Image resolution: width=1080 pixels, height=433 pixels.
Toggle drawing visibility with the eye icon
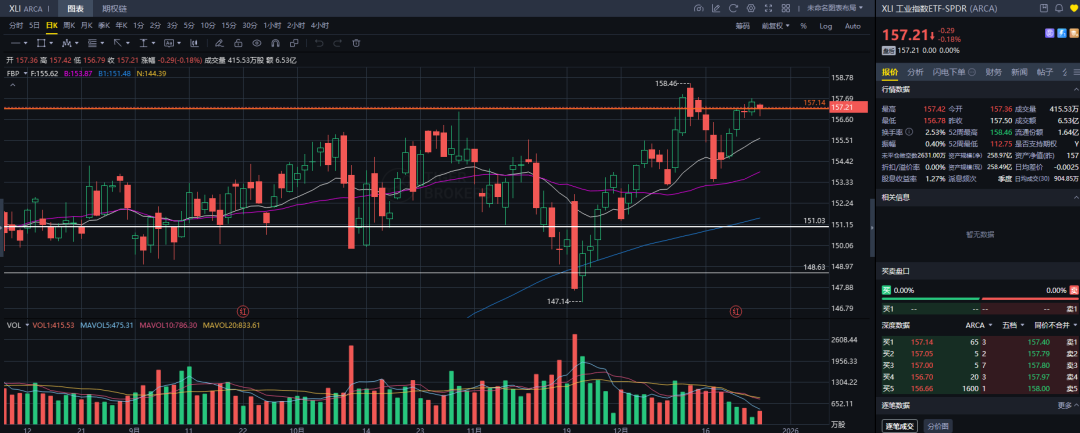[258, 43]
